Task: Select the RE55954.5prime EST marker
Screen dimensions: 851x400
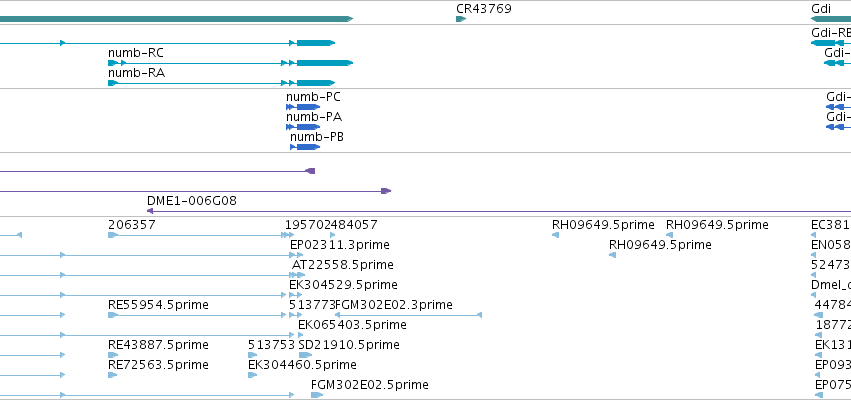Action: pyautogui.click(x=113, y=315)
